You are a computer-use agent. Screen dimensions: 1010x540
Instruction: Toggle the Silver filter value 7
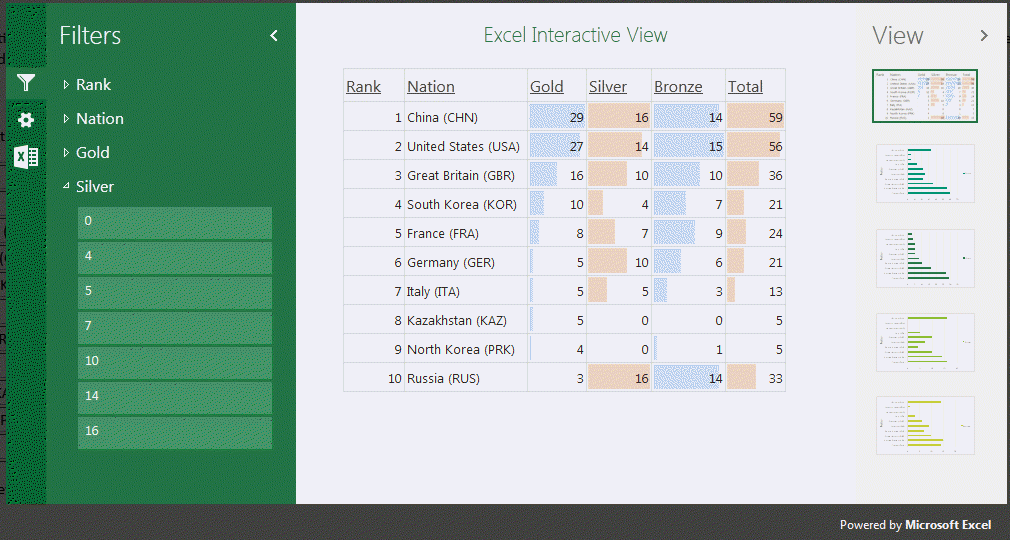tap(175, 328)
